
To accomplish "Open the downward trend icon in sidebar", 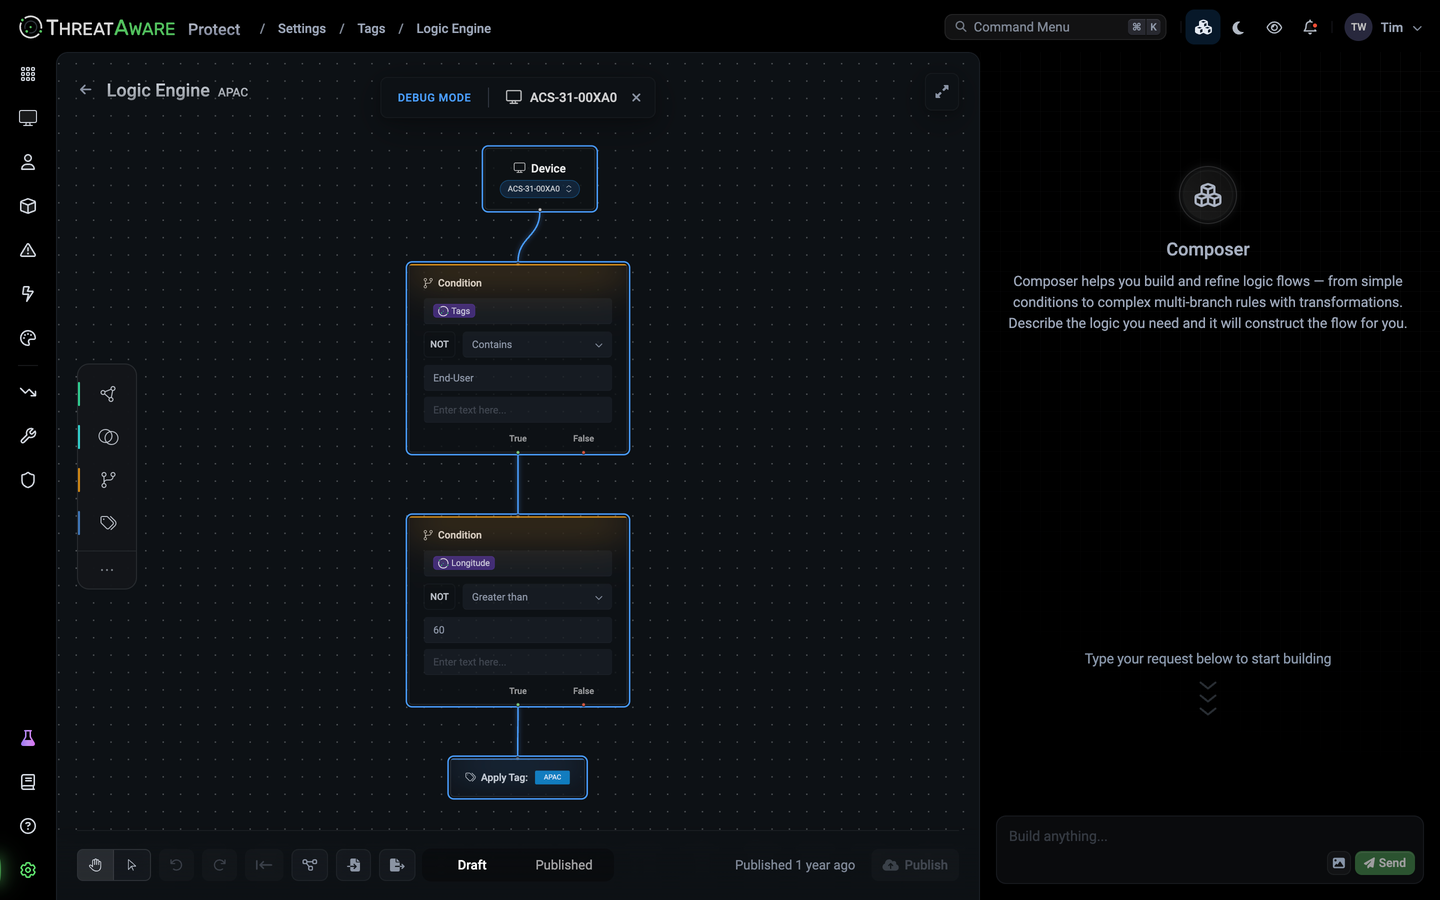I will tap(28, 392).
